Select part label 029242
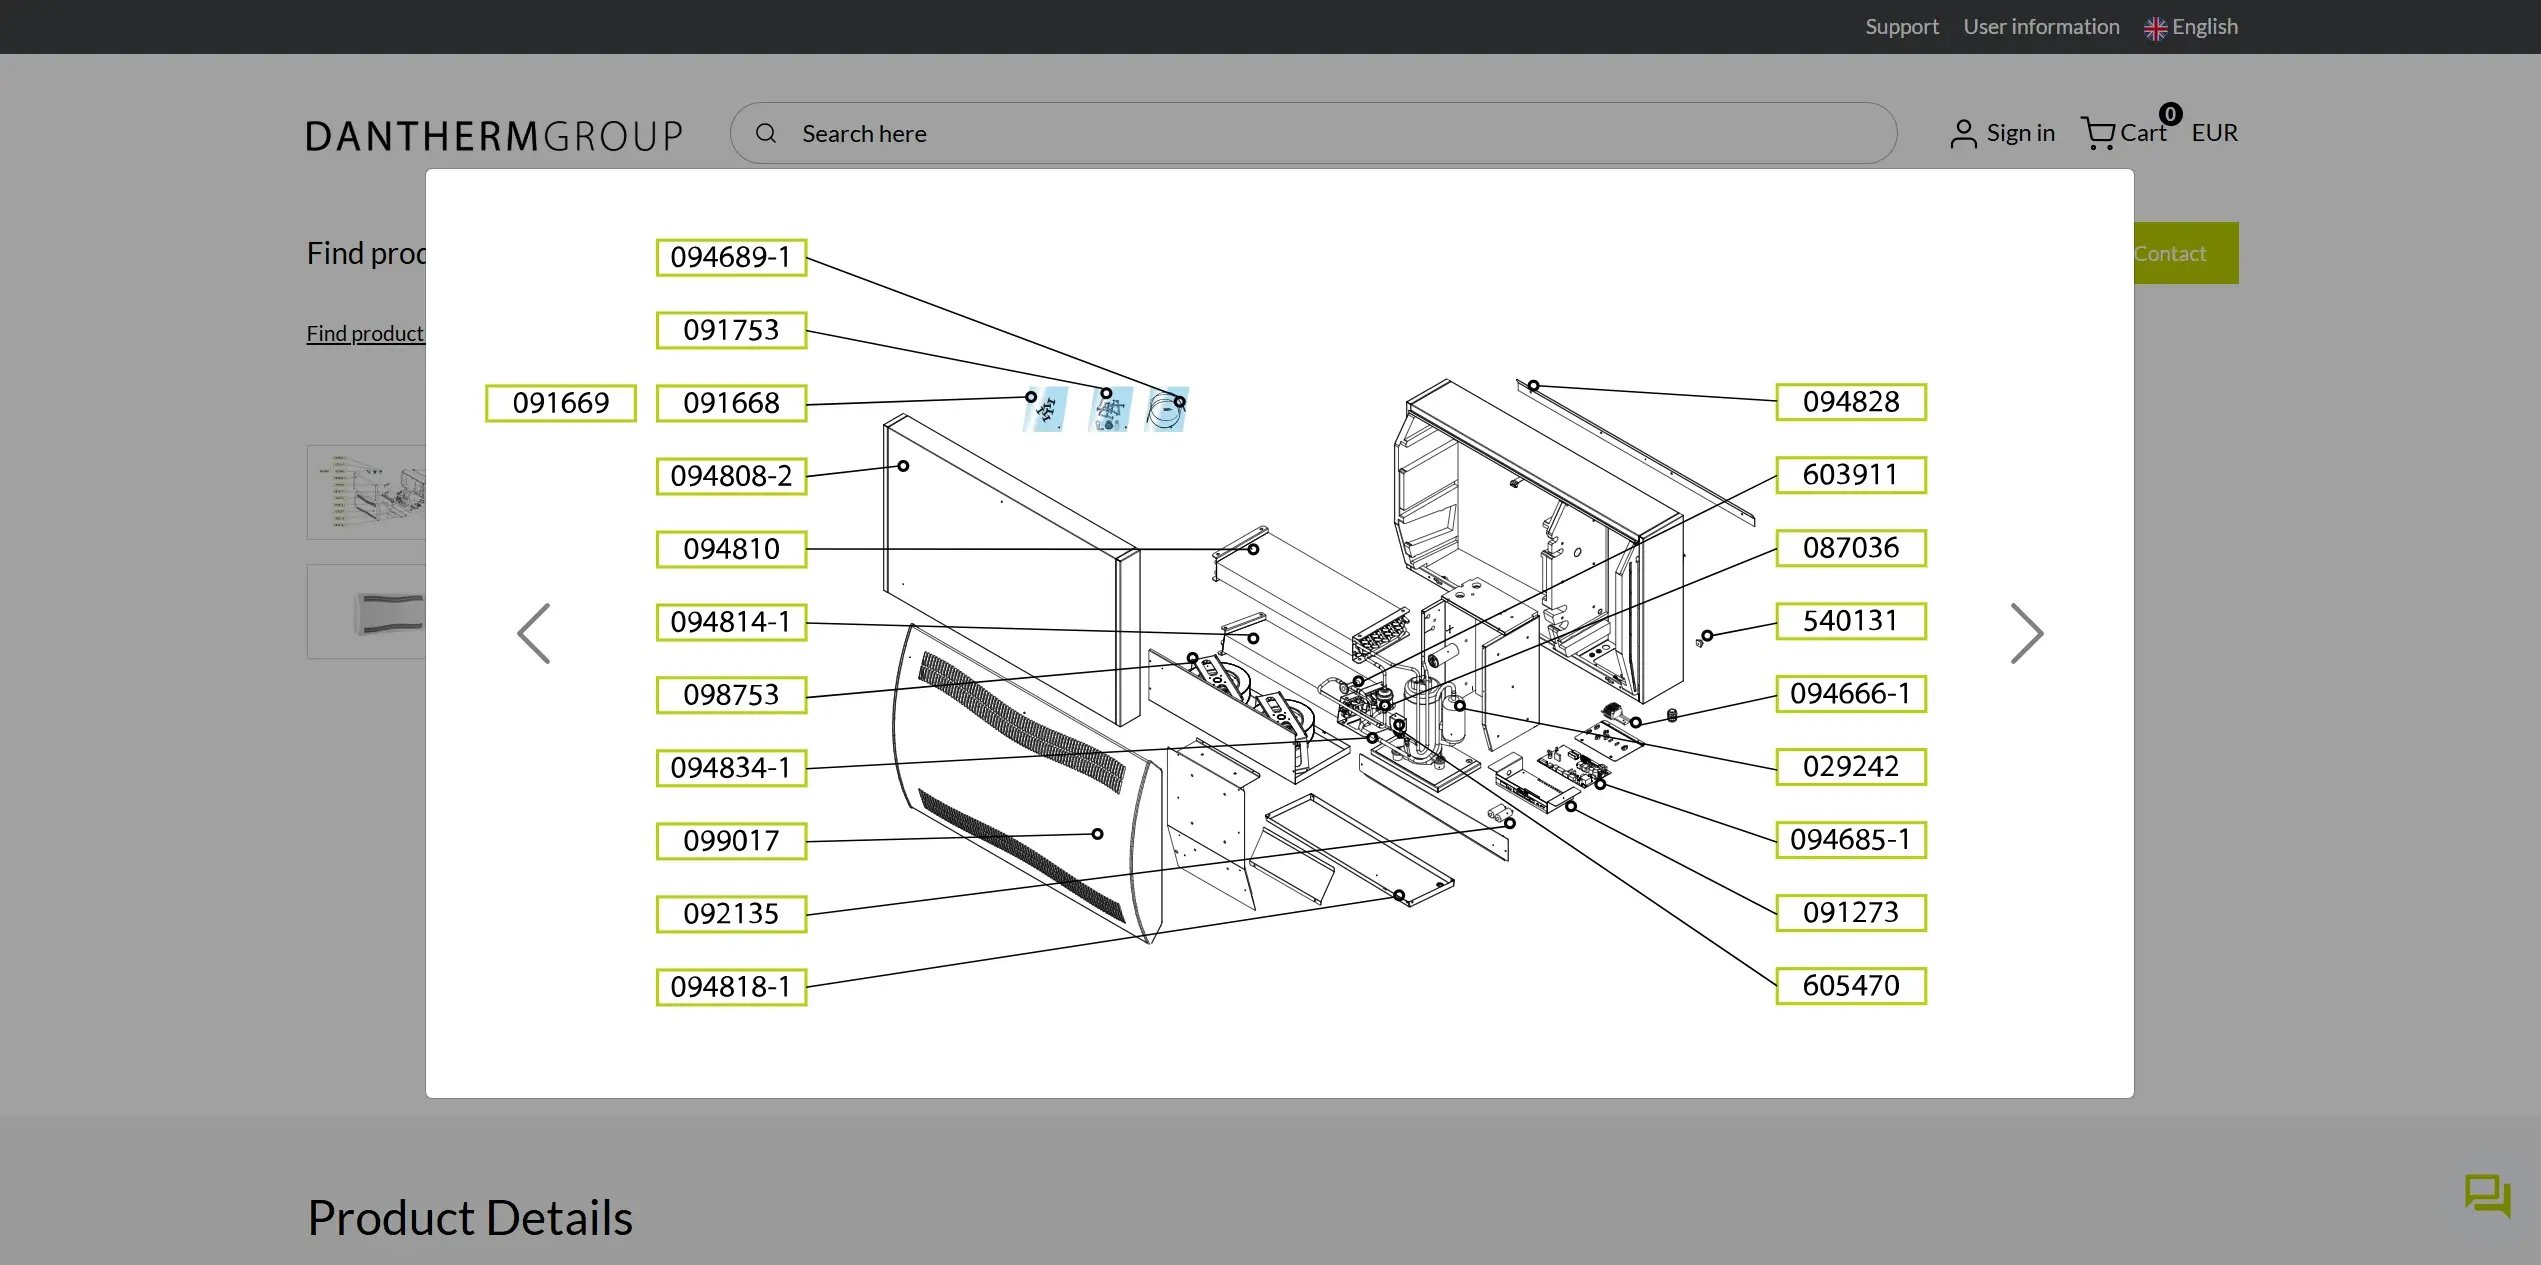Image resolution: width=2541 pixels, height=1265 pixels. (x=1851, y=767)
